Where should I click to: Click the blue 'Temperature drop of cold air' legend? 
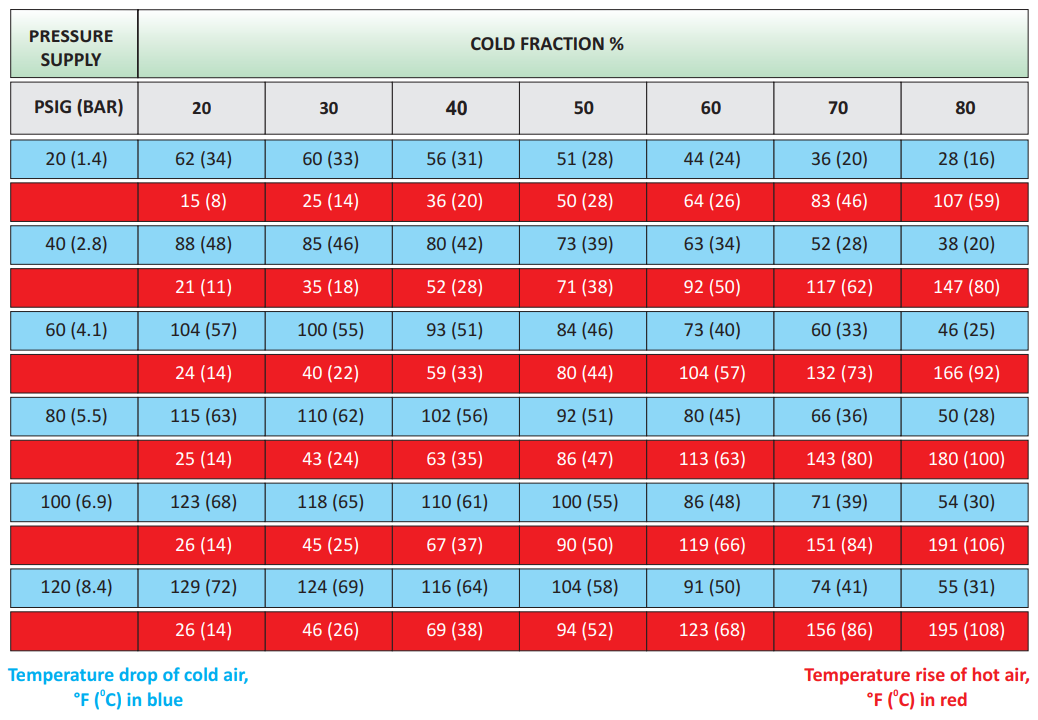(x=128, y=687)
